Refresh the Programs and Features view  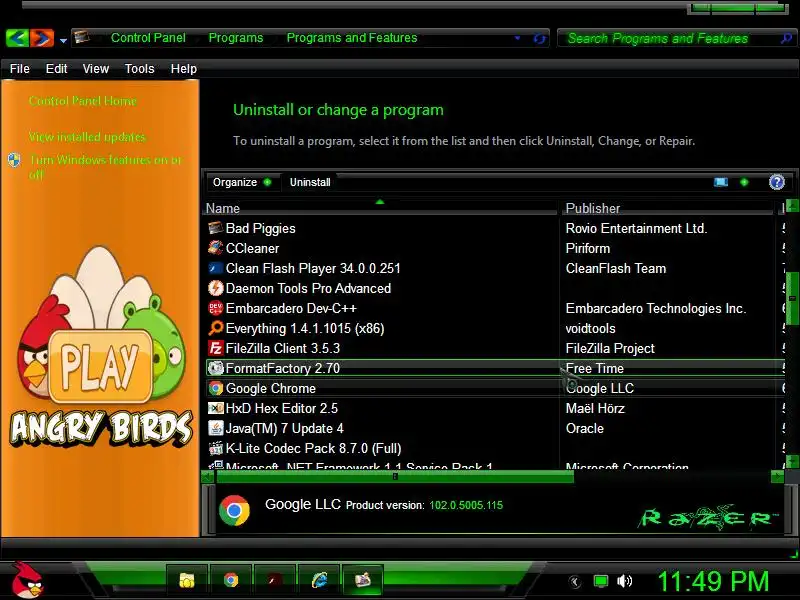pos(539,38)
